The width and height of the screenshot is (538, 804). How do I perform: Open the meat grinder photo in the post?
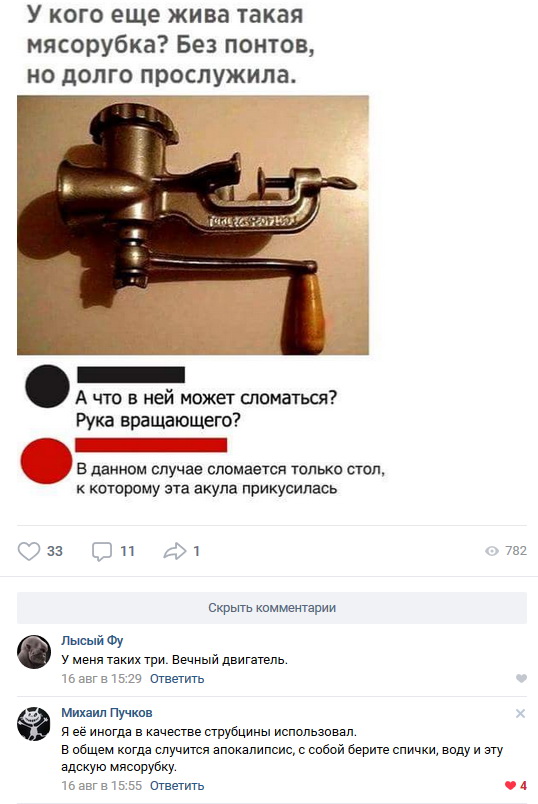tap(193, 225)
